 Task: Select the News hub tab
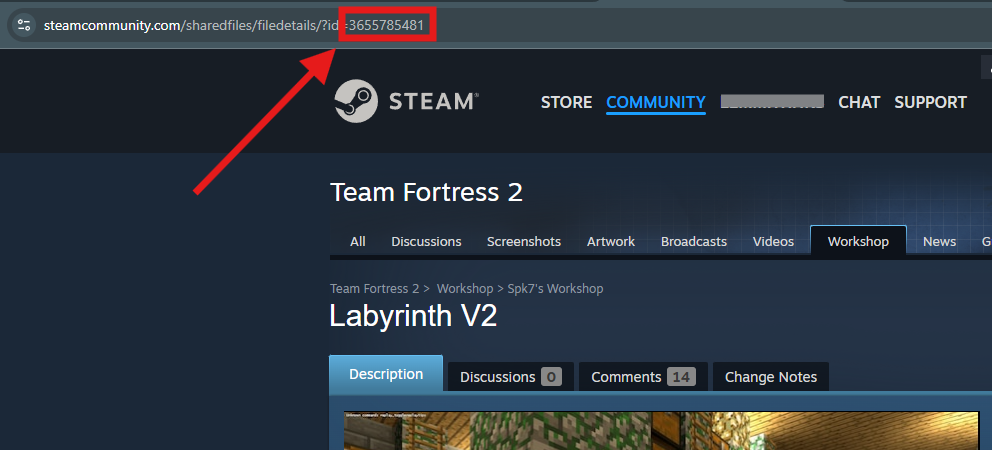tap(939, 241)
